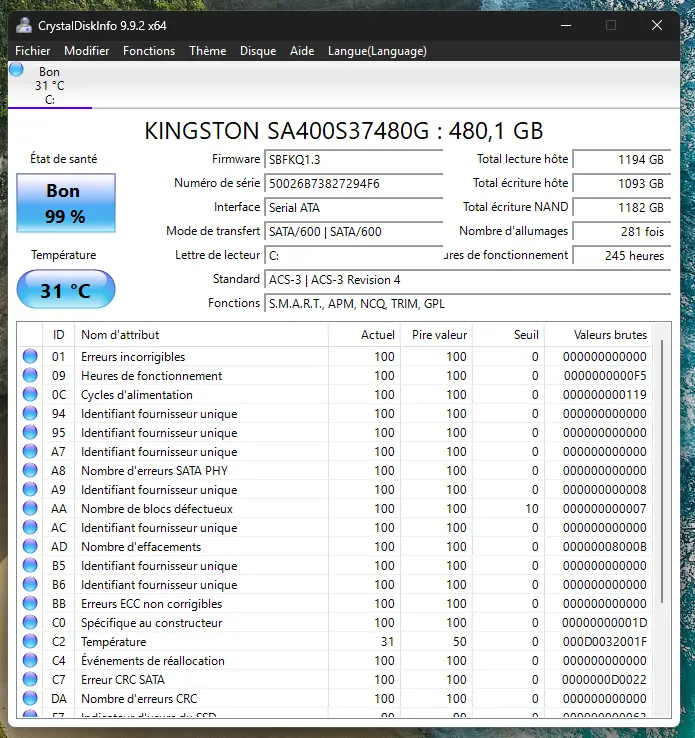Click status orb for Erreur CRC SATA
The image size is (695, 738).
(x=30, y=679)
